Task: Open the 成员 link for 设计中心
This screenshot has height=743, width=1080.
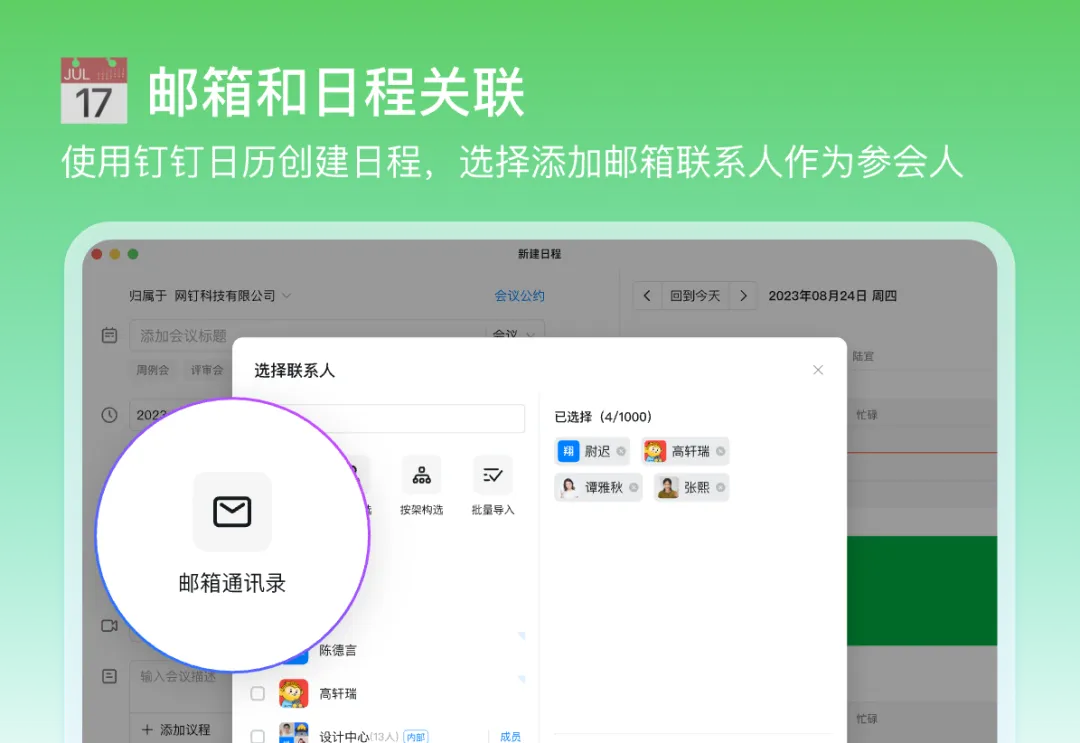Action: pyautogui.click(x=510, y=736)
